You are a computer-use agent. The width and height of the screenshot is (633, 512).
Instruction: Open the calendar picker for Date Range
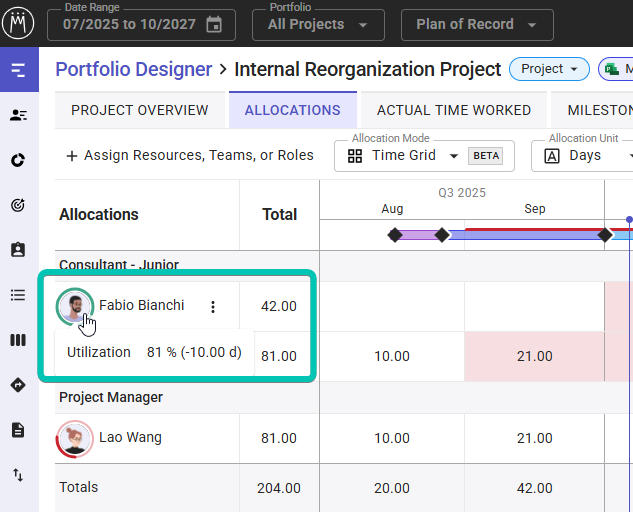click(214, 24)
